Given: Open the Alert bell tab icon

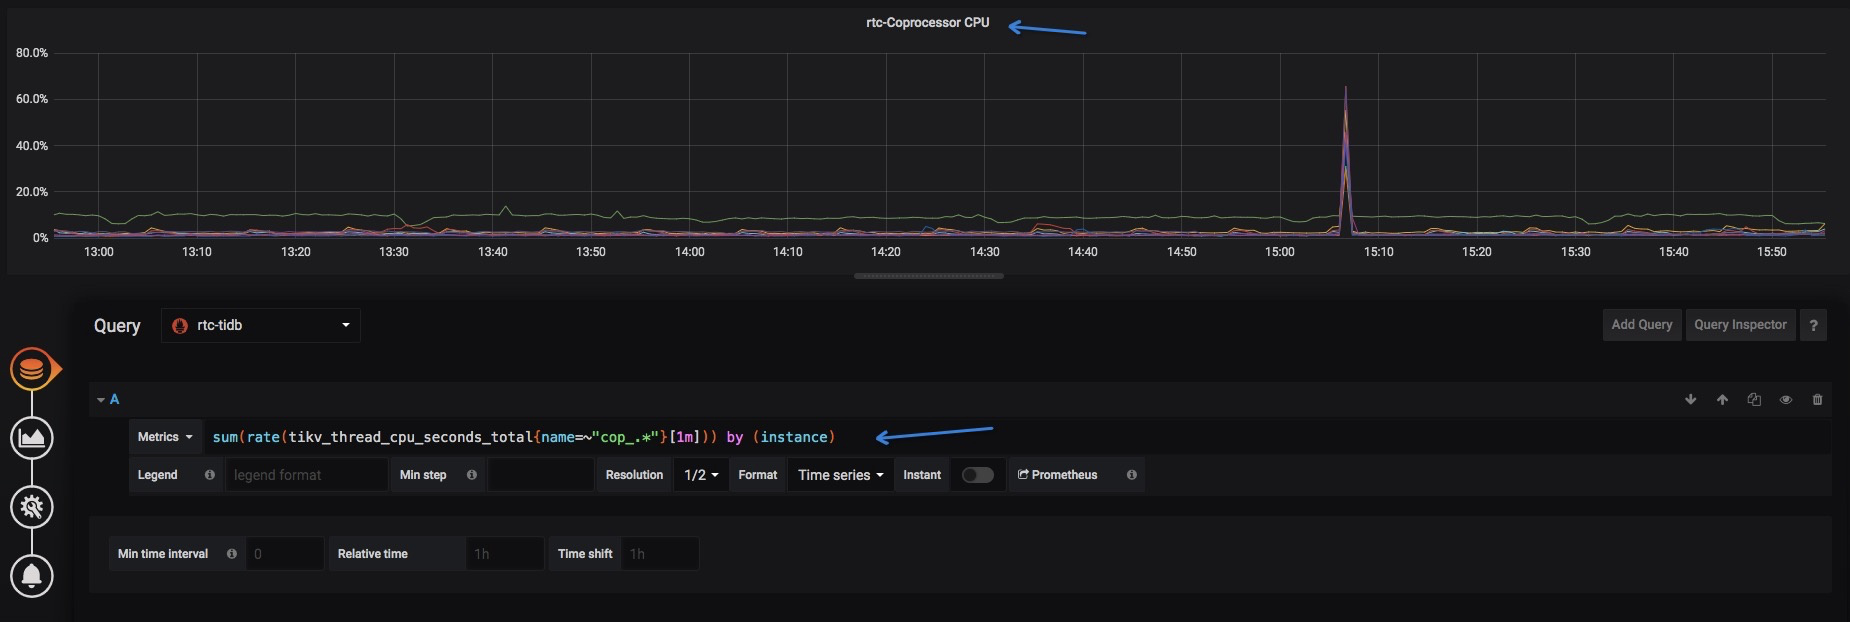Looking at the screenshot, I should click(32, 576).
